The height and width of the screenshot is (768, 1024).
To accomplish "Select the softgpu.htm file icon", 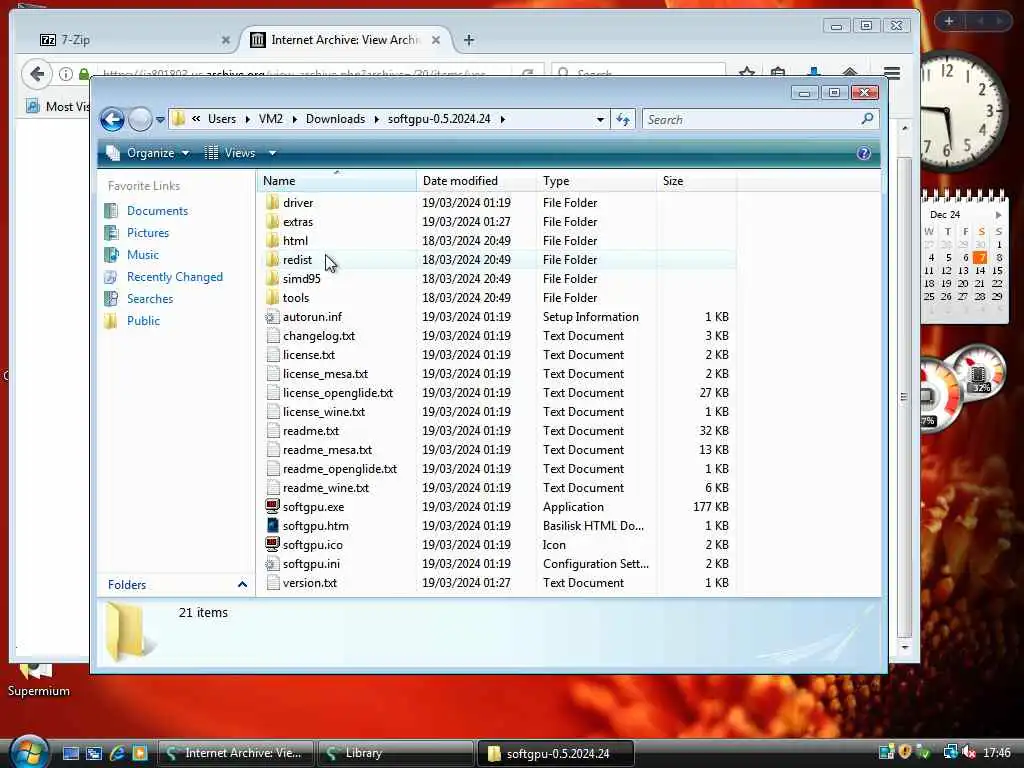I will [272, 526].
